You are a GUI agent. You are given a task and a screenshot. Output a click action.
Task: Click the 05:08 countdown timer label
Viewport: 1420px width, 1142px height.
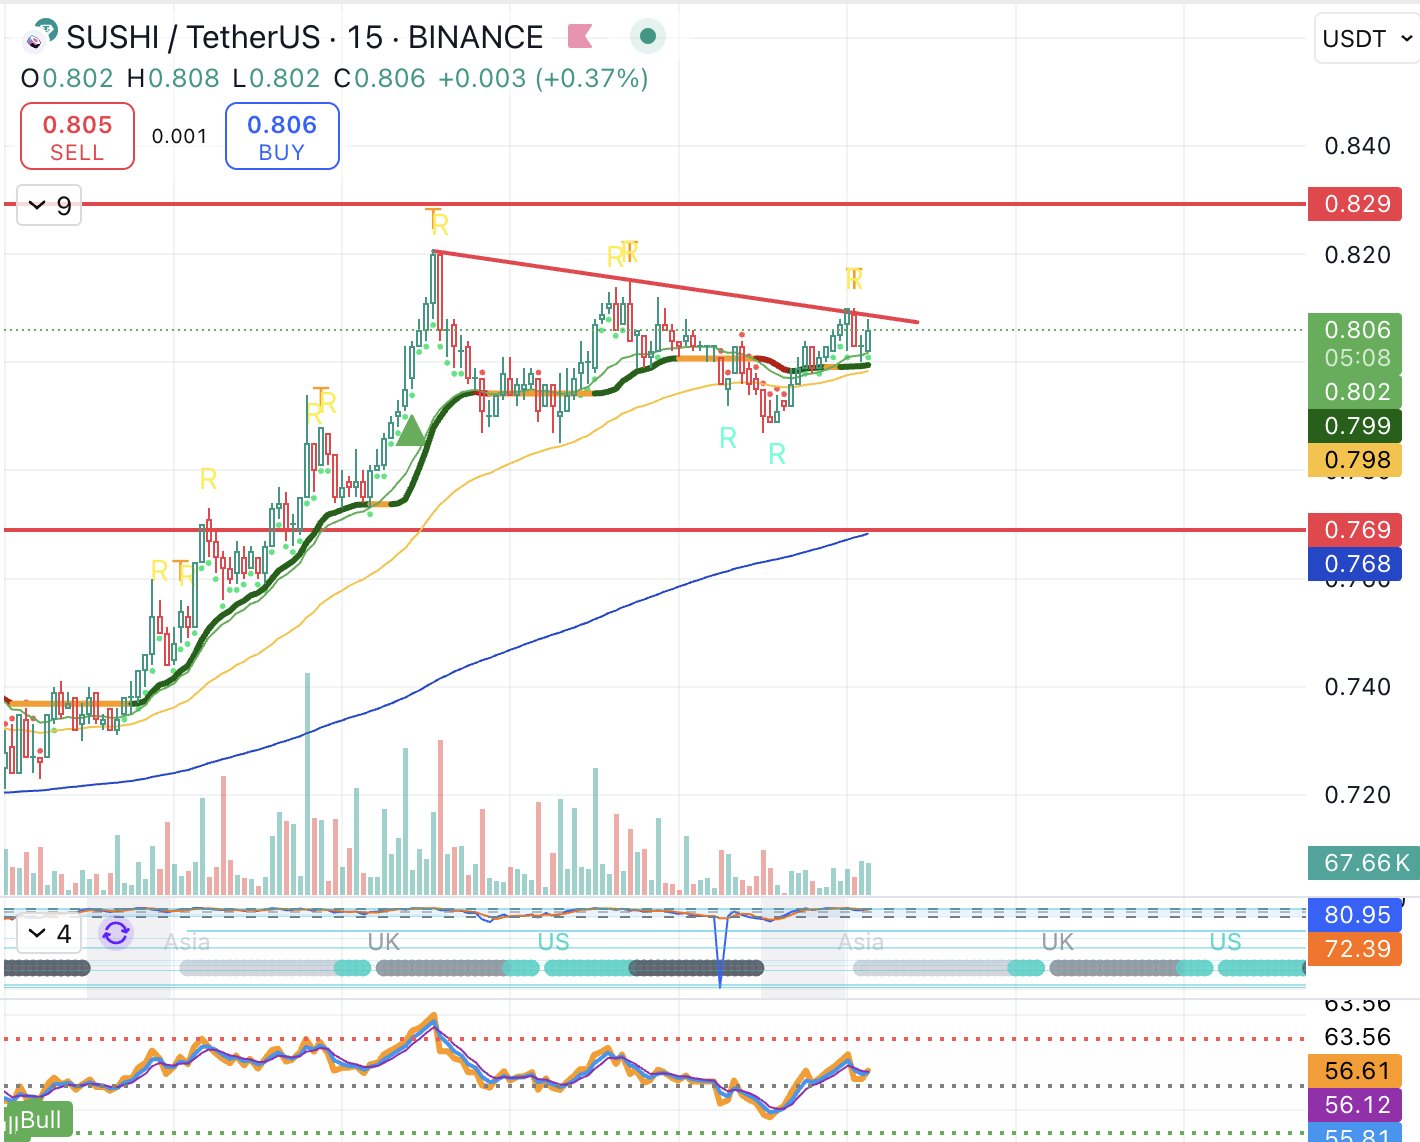point(1356,358)
